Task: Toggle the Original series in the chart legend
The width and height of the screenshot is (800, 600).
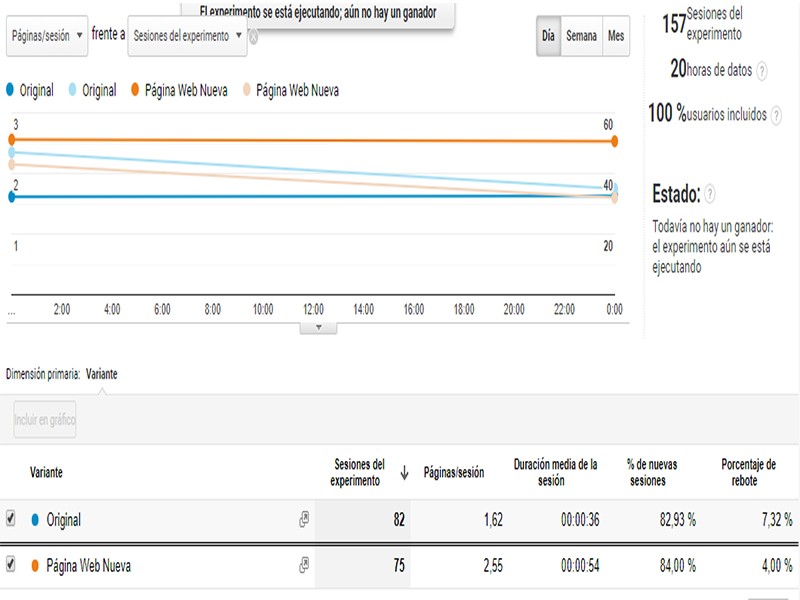Action: pyautogui.click(x=33, y=87)
